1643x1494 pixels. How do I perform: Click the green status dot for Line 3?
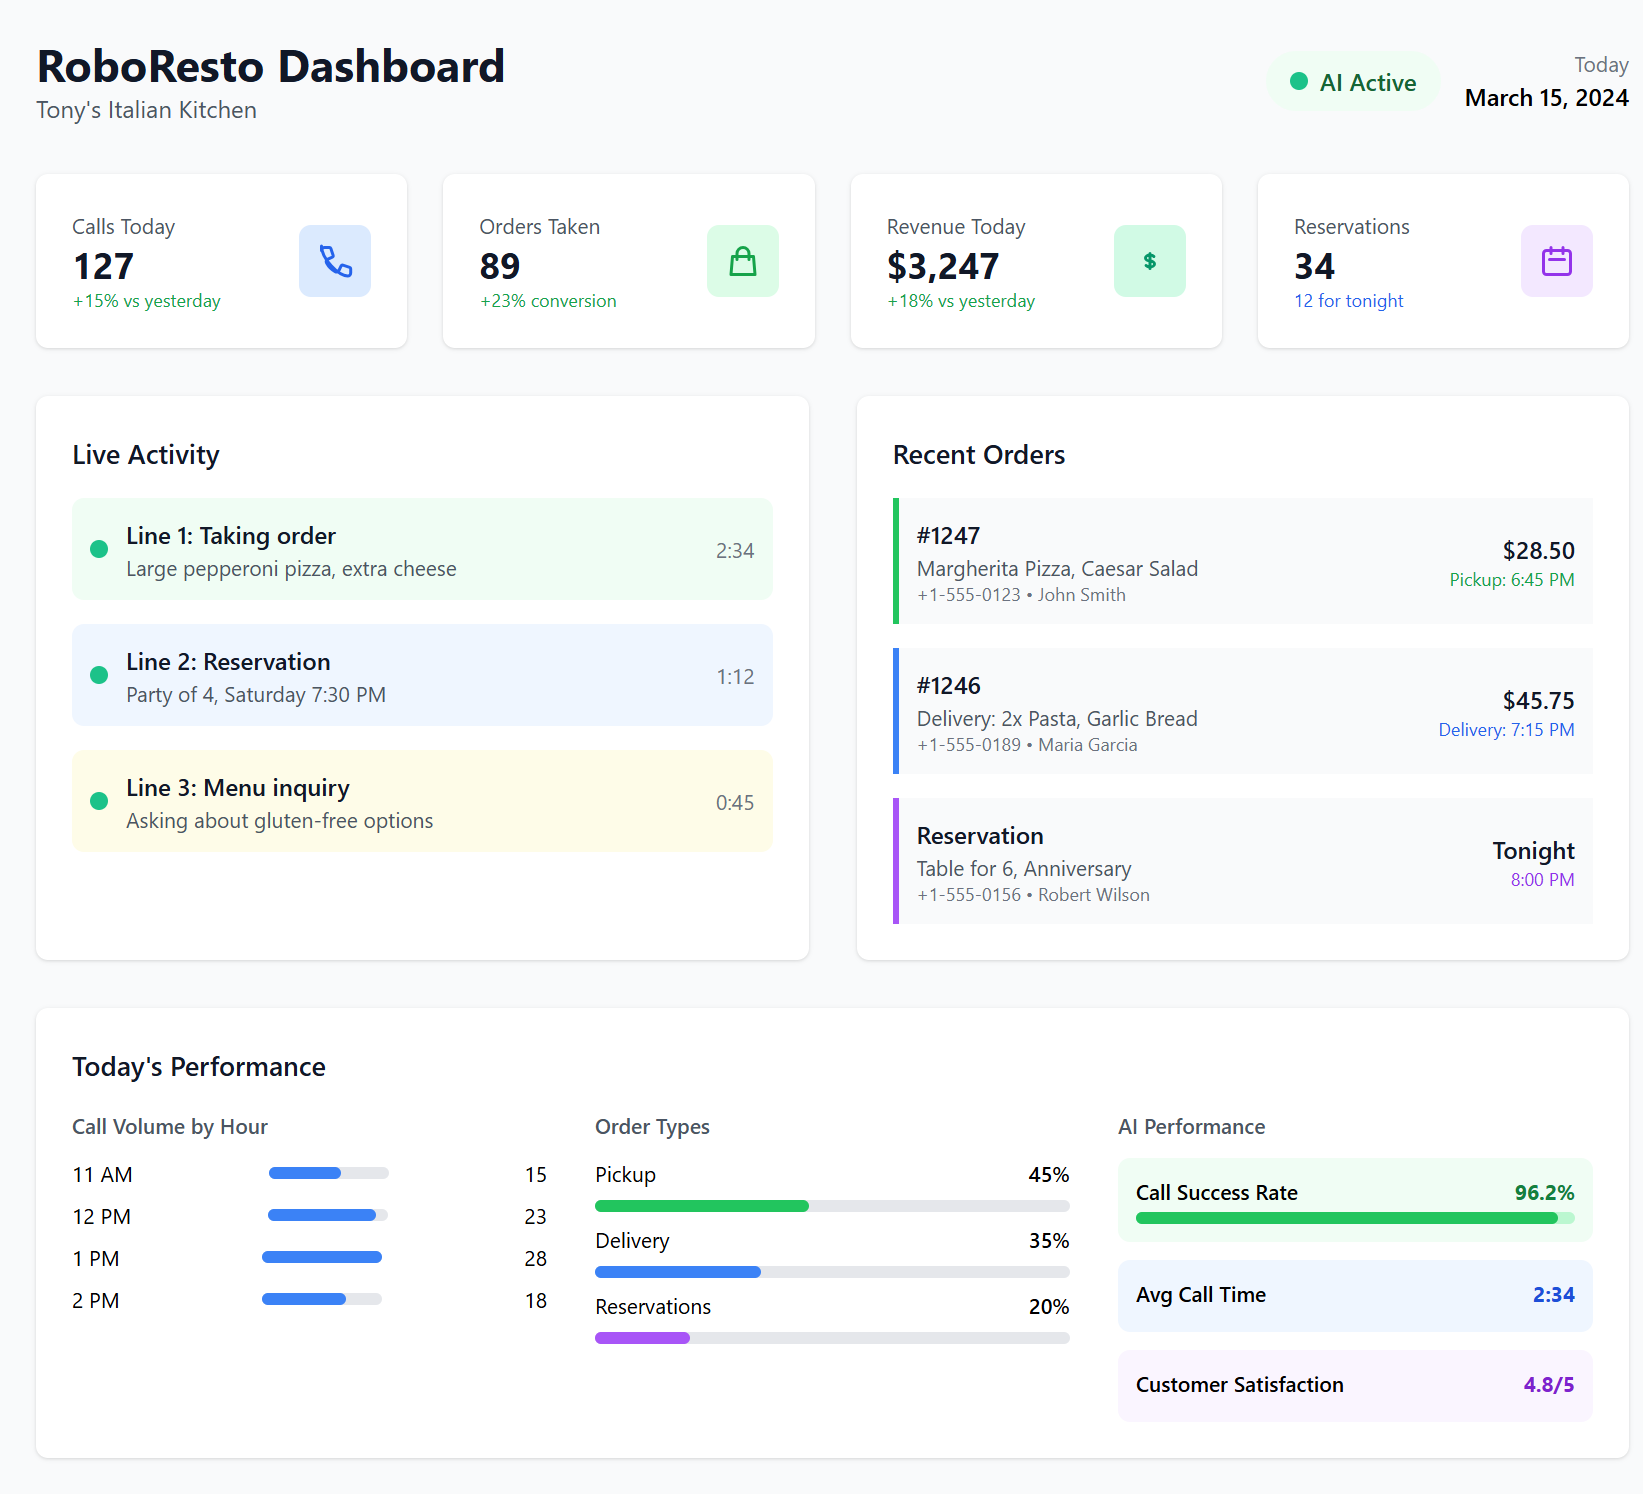99,801
